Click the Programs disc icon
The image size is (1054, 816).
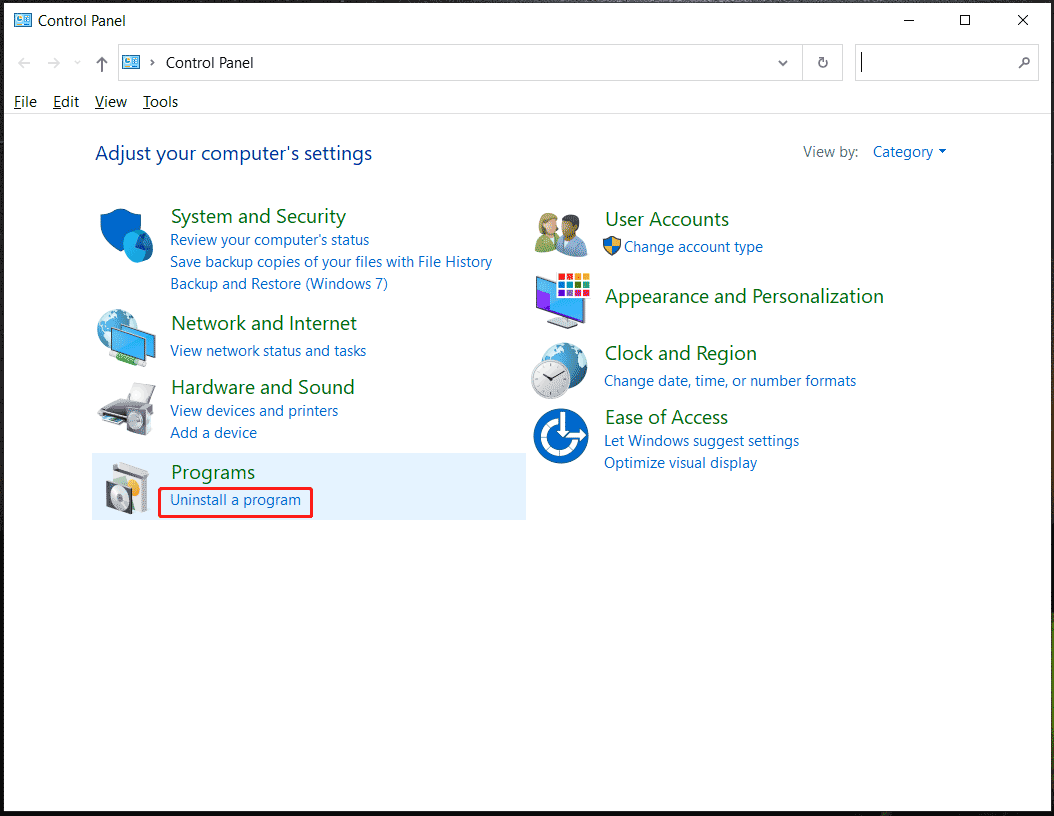[x=126, y=489]
